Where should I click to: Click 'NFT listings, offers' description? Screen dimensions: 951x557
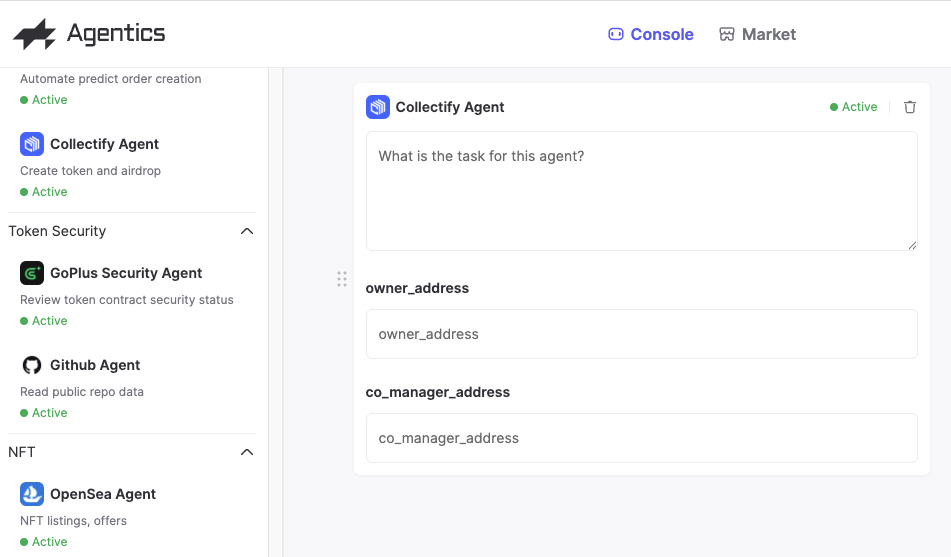click(73, 521)
